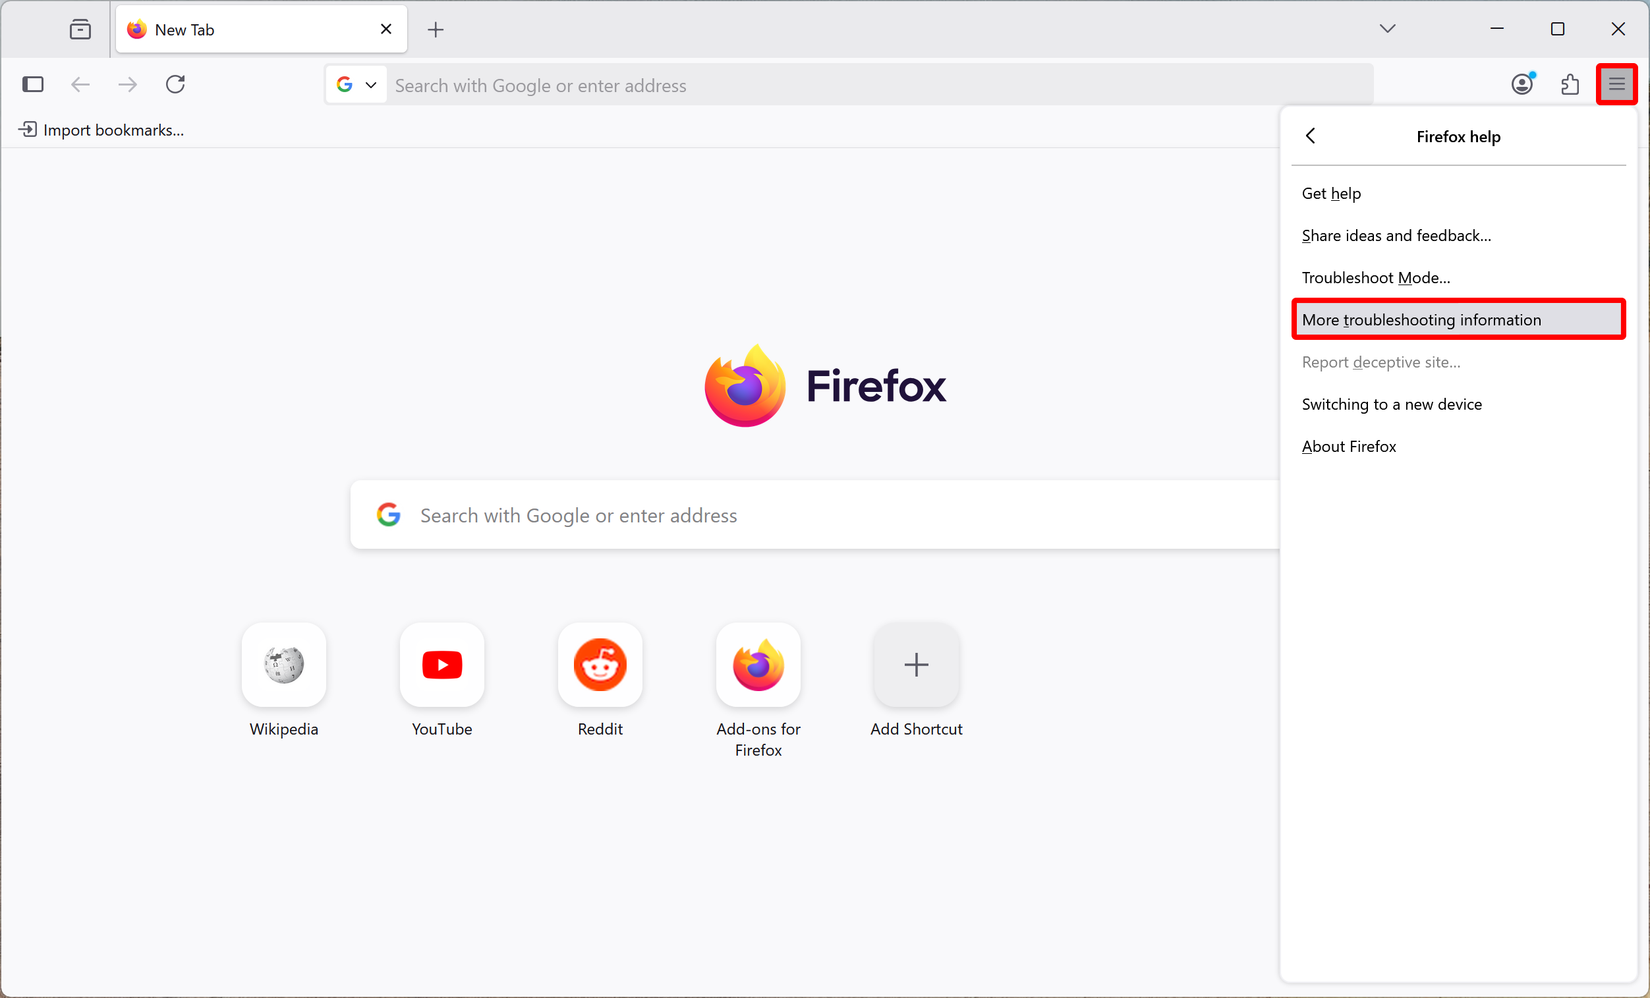1650x998 pixels.
Task: Open the YouTube shortcut
Action: 441,665
